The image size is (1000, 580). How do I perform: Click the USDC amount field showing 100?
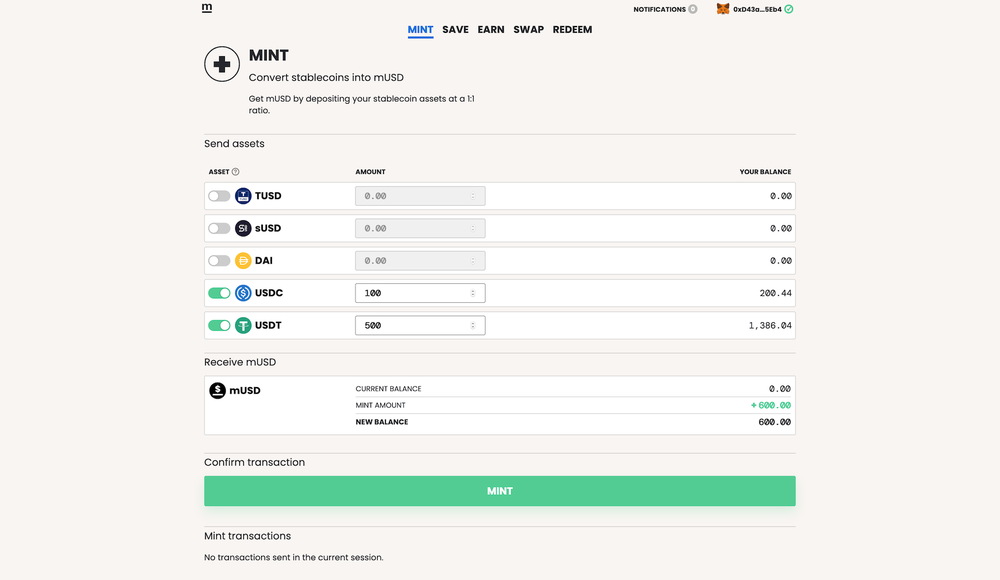420,293
